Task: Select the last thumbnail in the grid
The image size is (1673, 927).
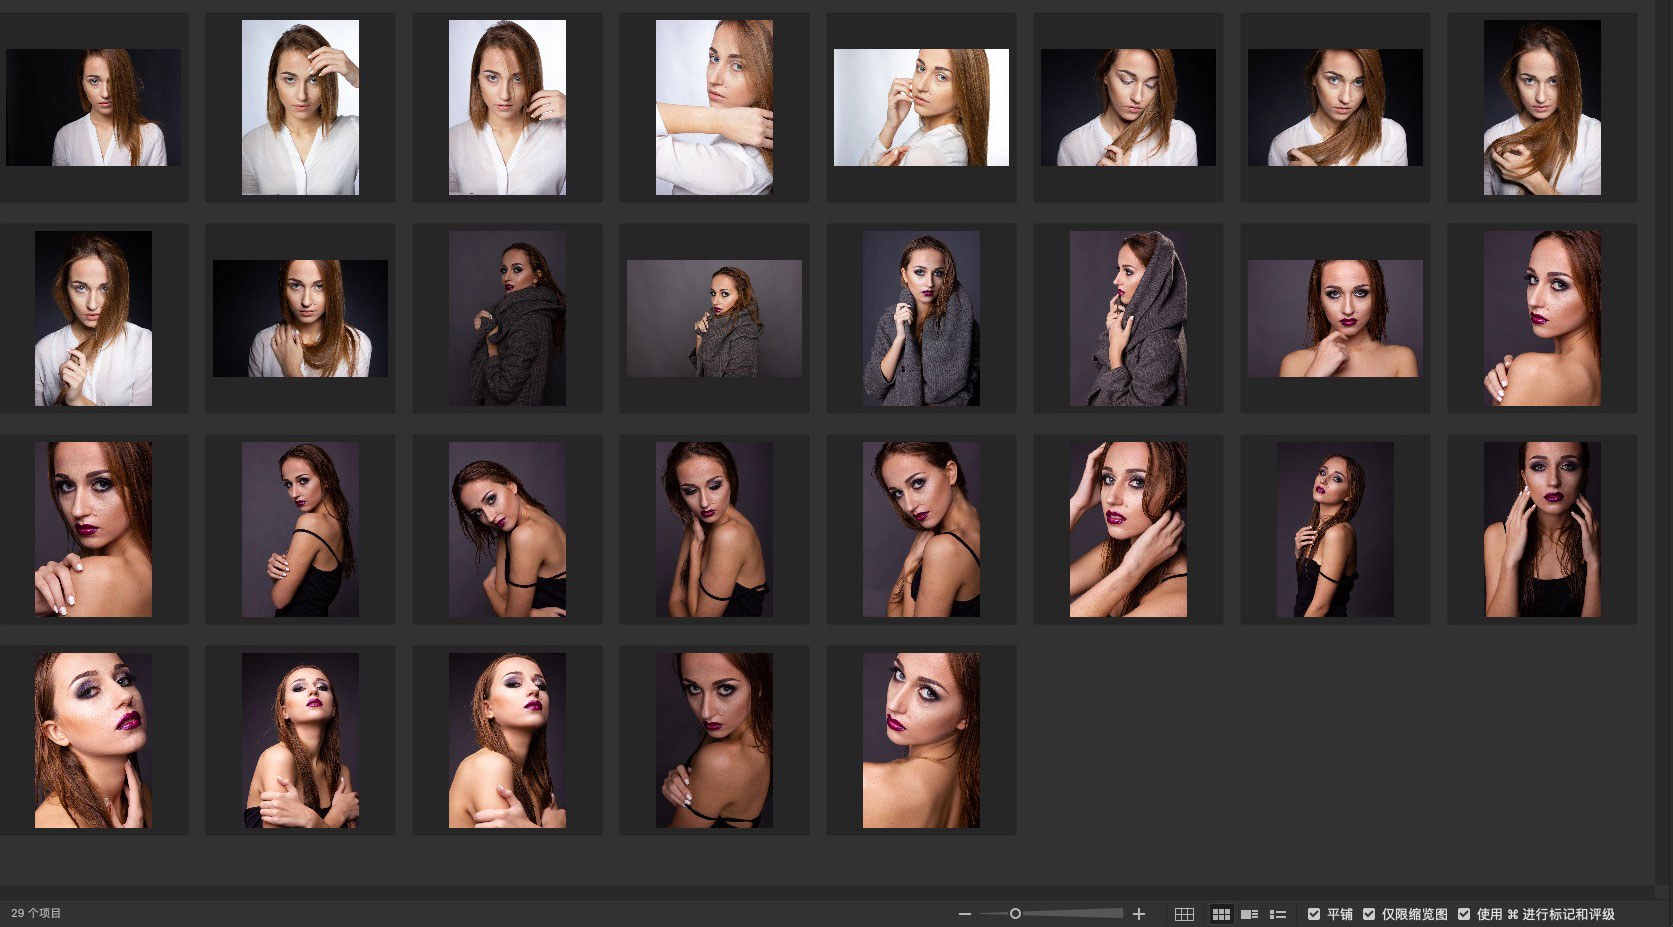Action: [x=920, y=740]
